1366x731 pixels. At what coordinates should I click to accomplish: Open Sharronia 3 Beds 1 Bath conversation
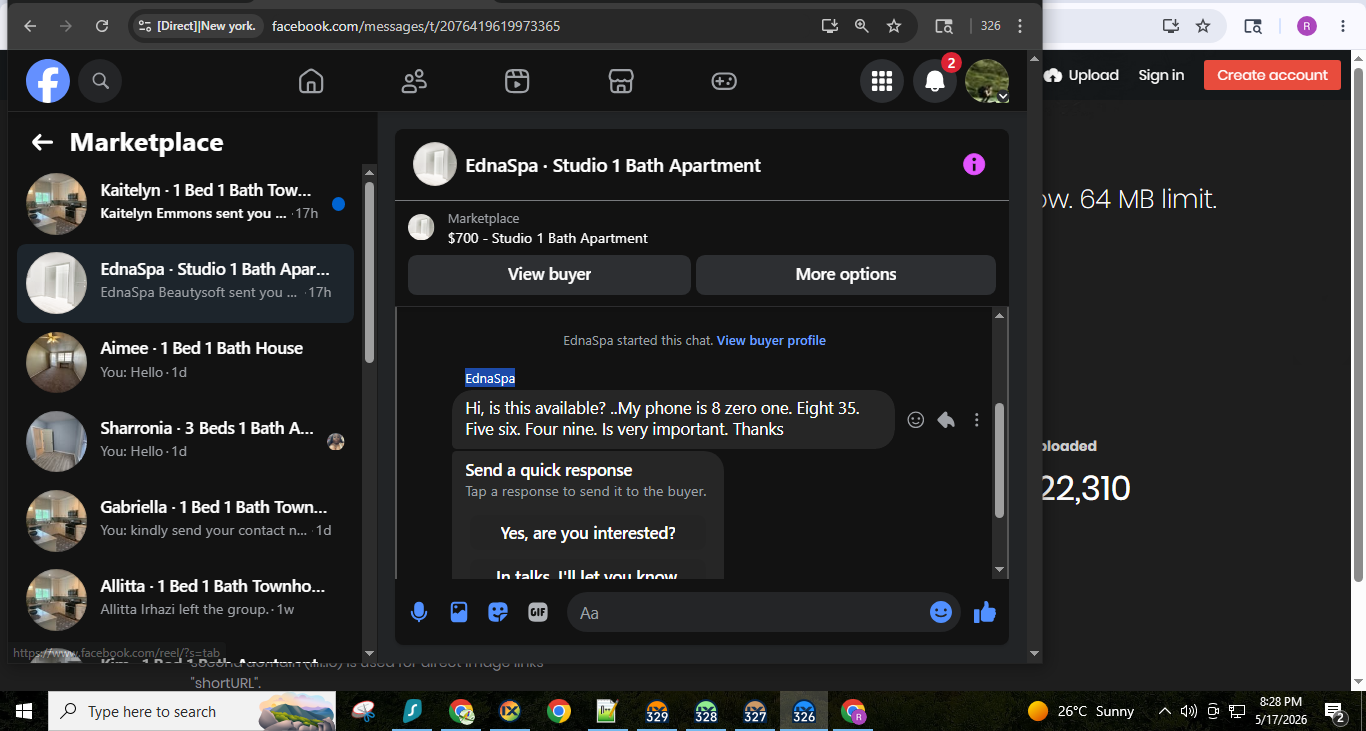click(x=185, y=440)
